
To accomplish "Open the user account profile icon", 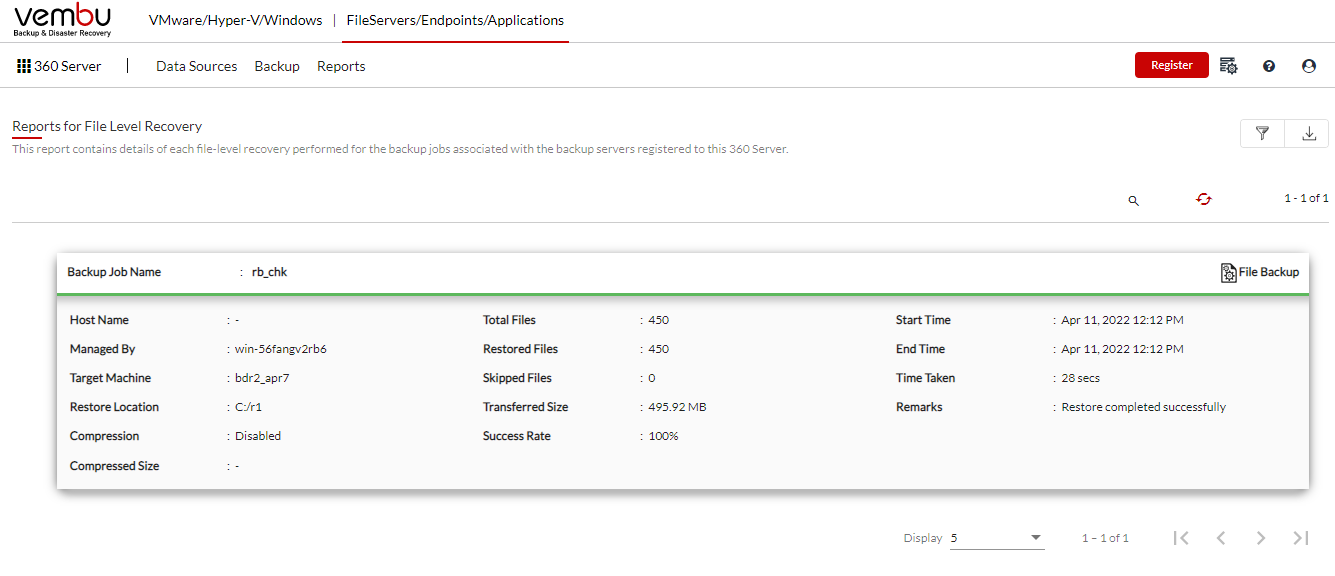I will click(x=1309, y=66).
